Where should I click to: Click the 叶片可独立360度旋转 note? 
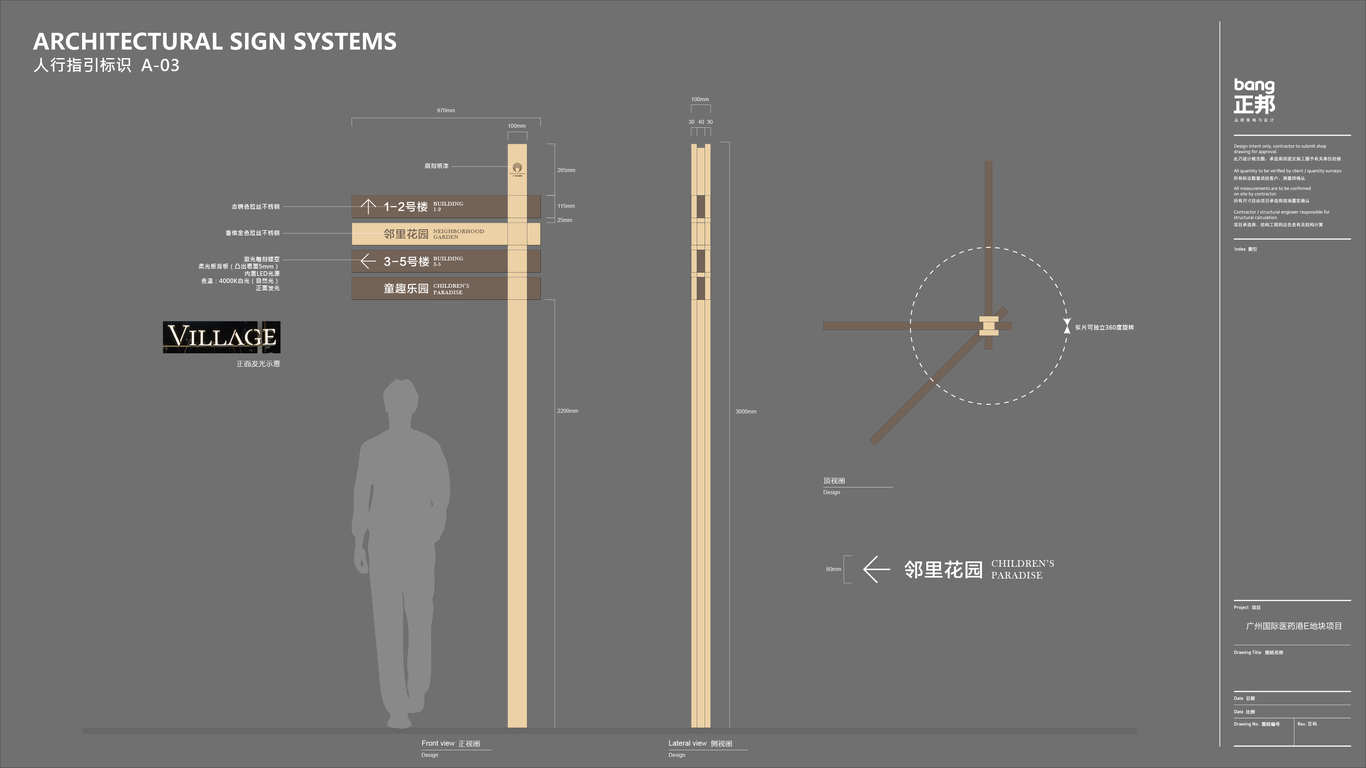click(x=1104, y=327)
